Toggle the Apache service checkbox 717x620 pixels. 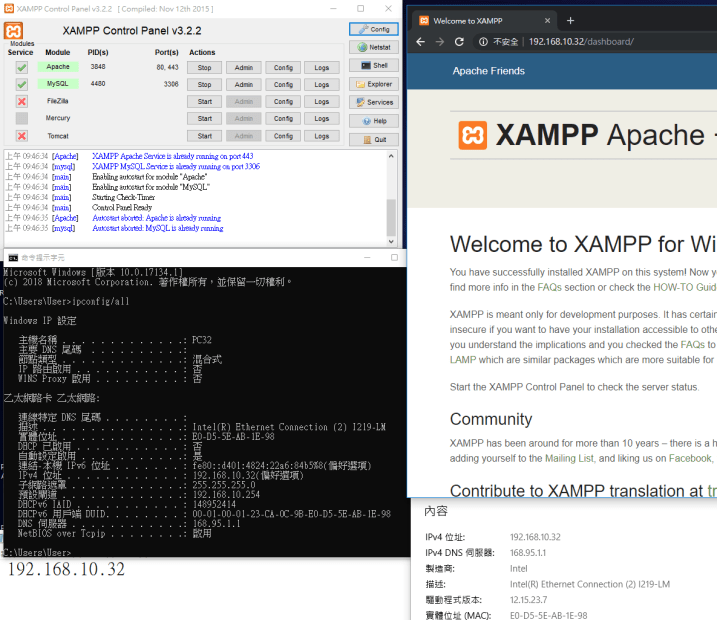pyautogui.click(x=22, y=68)
